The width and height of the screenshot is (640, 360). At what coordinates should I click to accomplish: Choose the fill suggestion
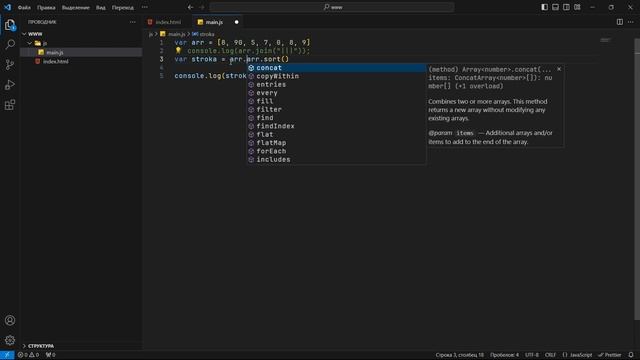336,101
